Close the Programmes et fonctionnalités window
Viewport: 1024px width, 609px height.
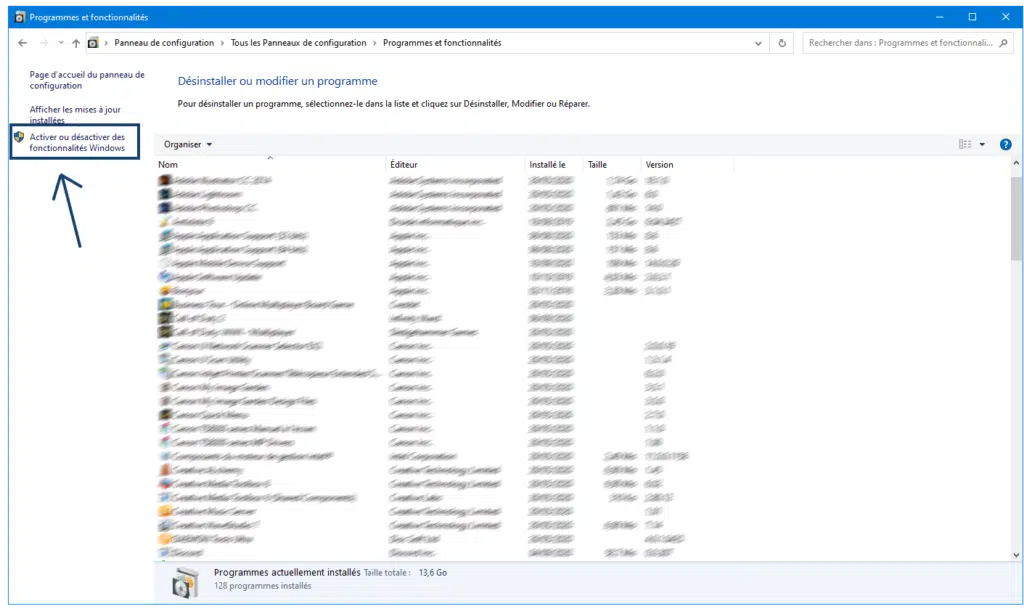click(1006, 17)
